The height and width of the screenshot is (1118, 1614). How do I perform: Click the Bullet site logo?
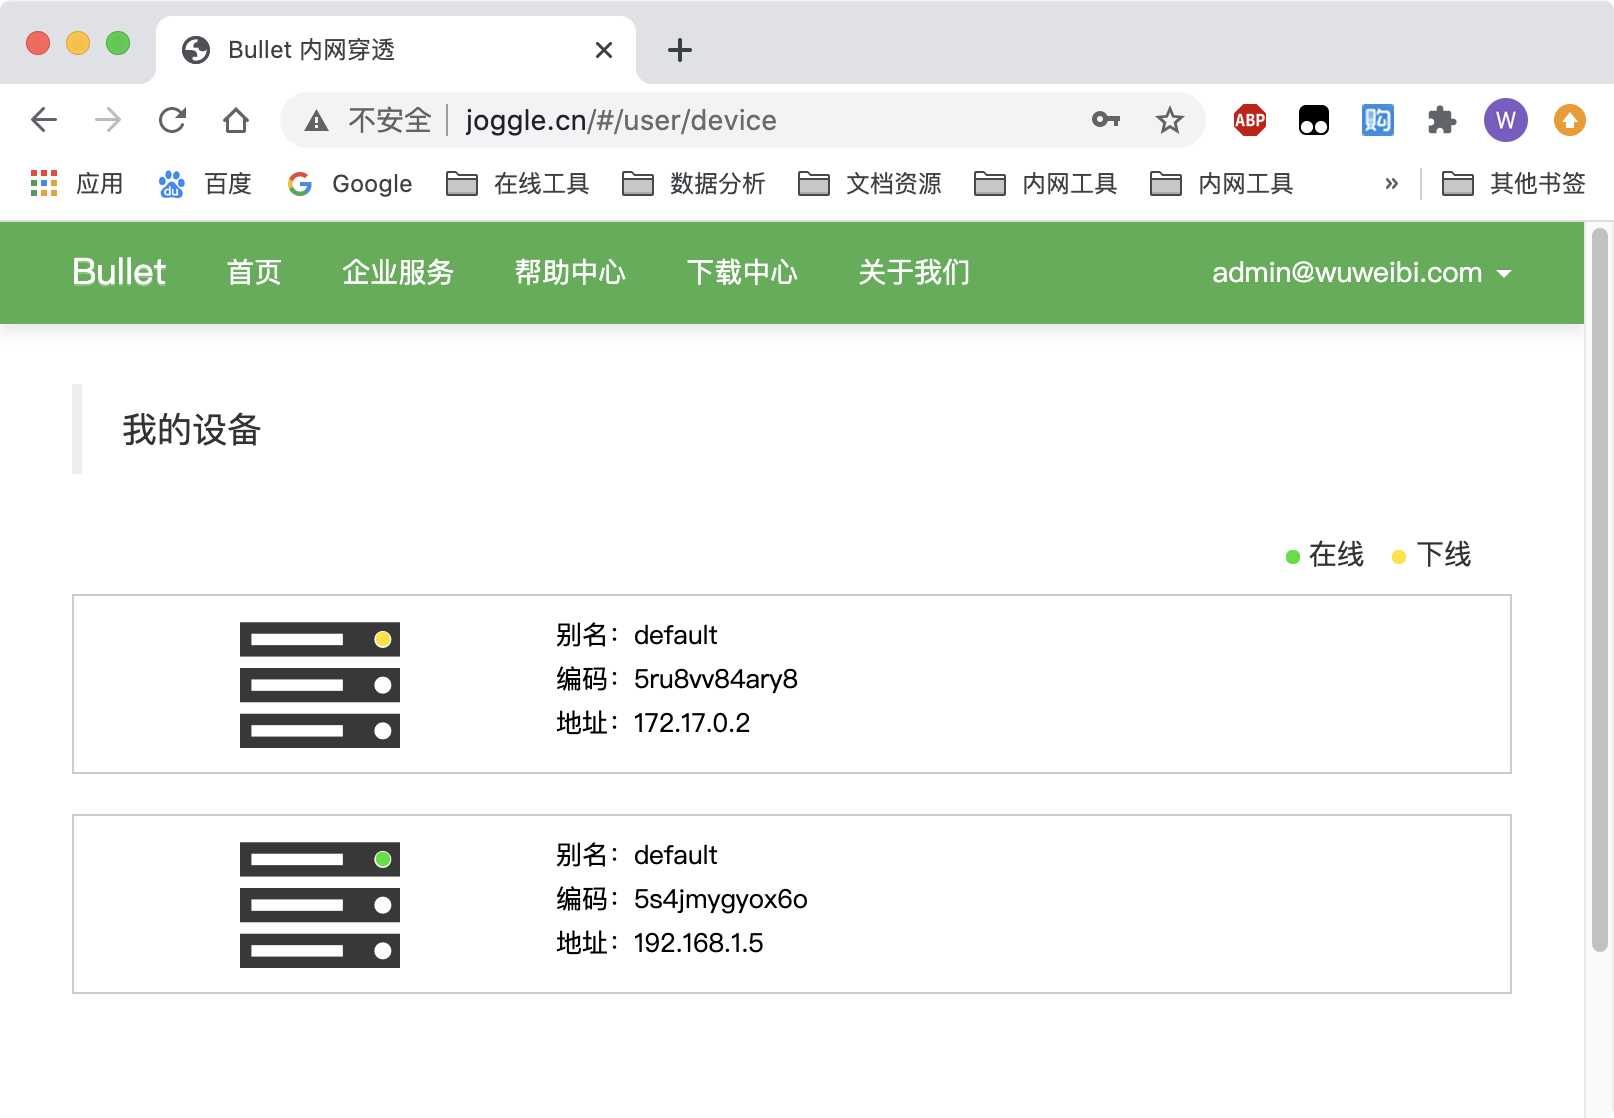coord(119,272)
